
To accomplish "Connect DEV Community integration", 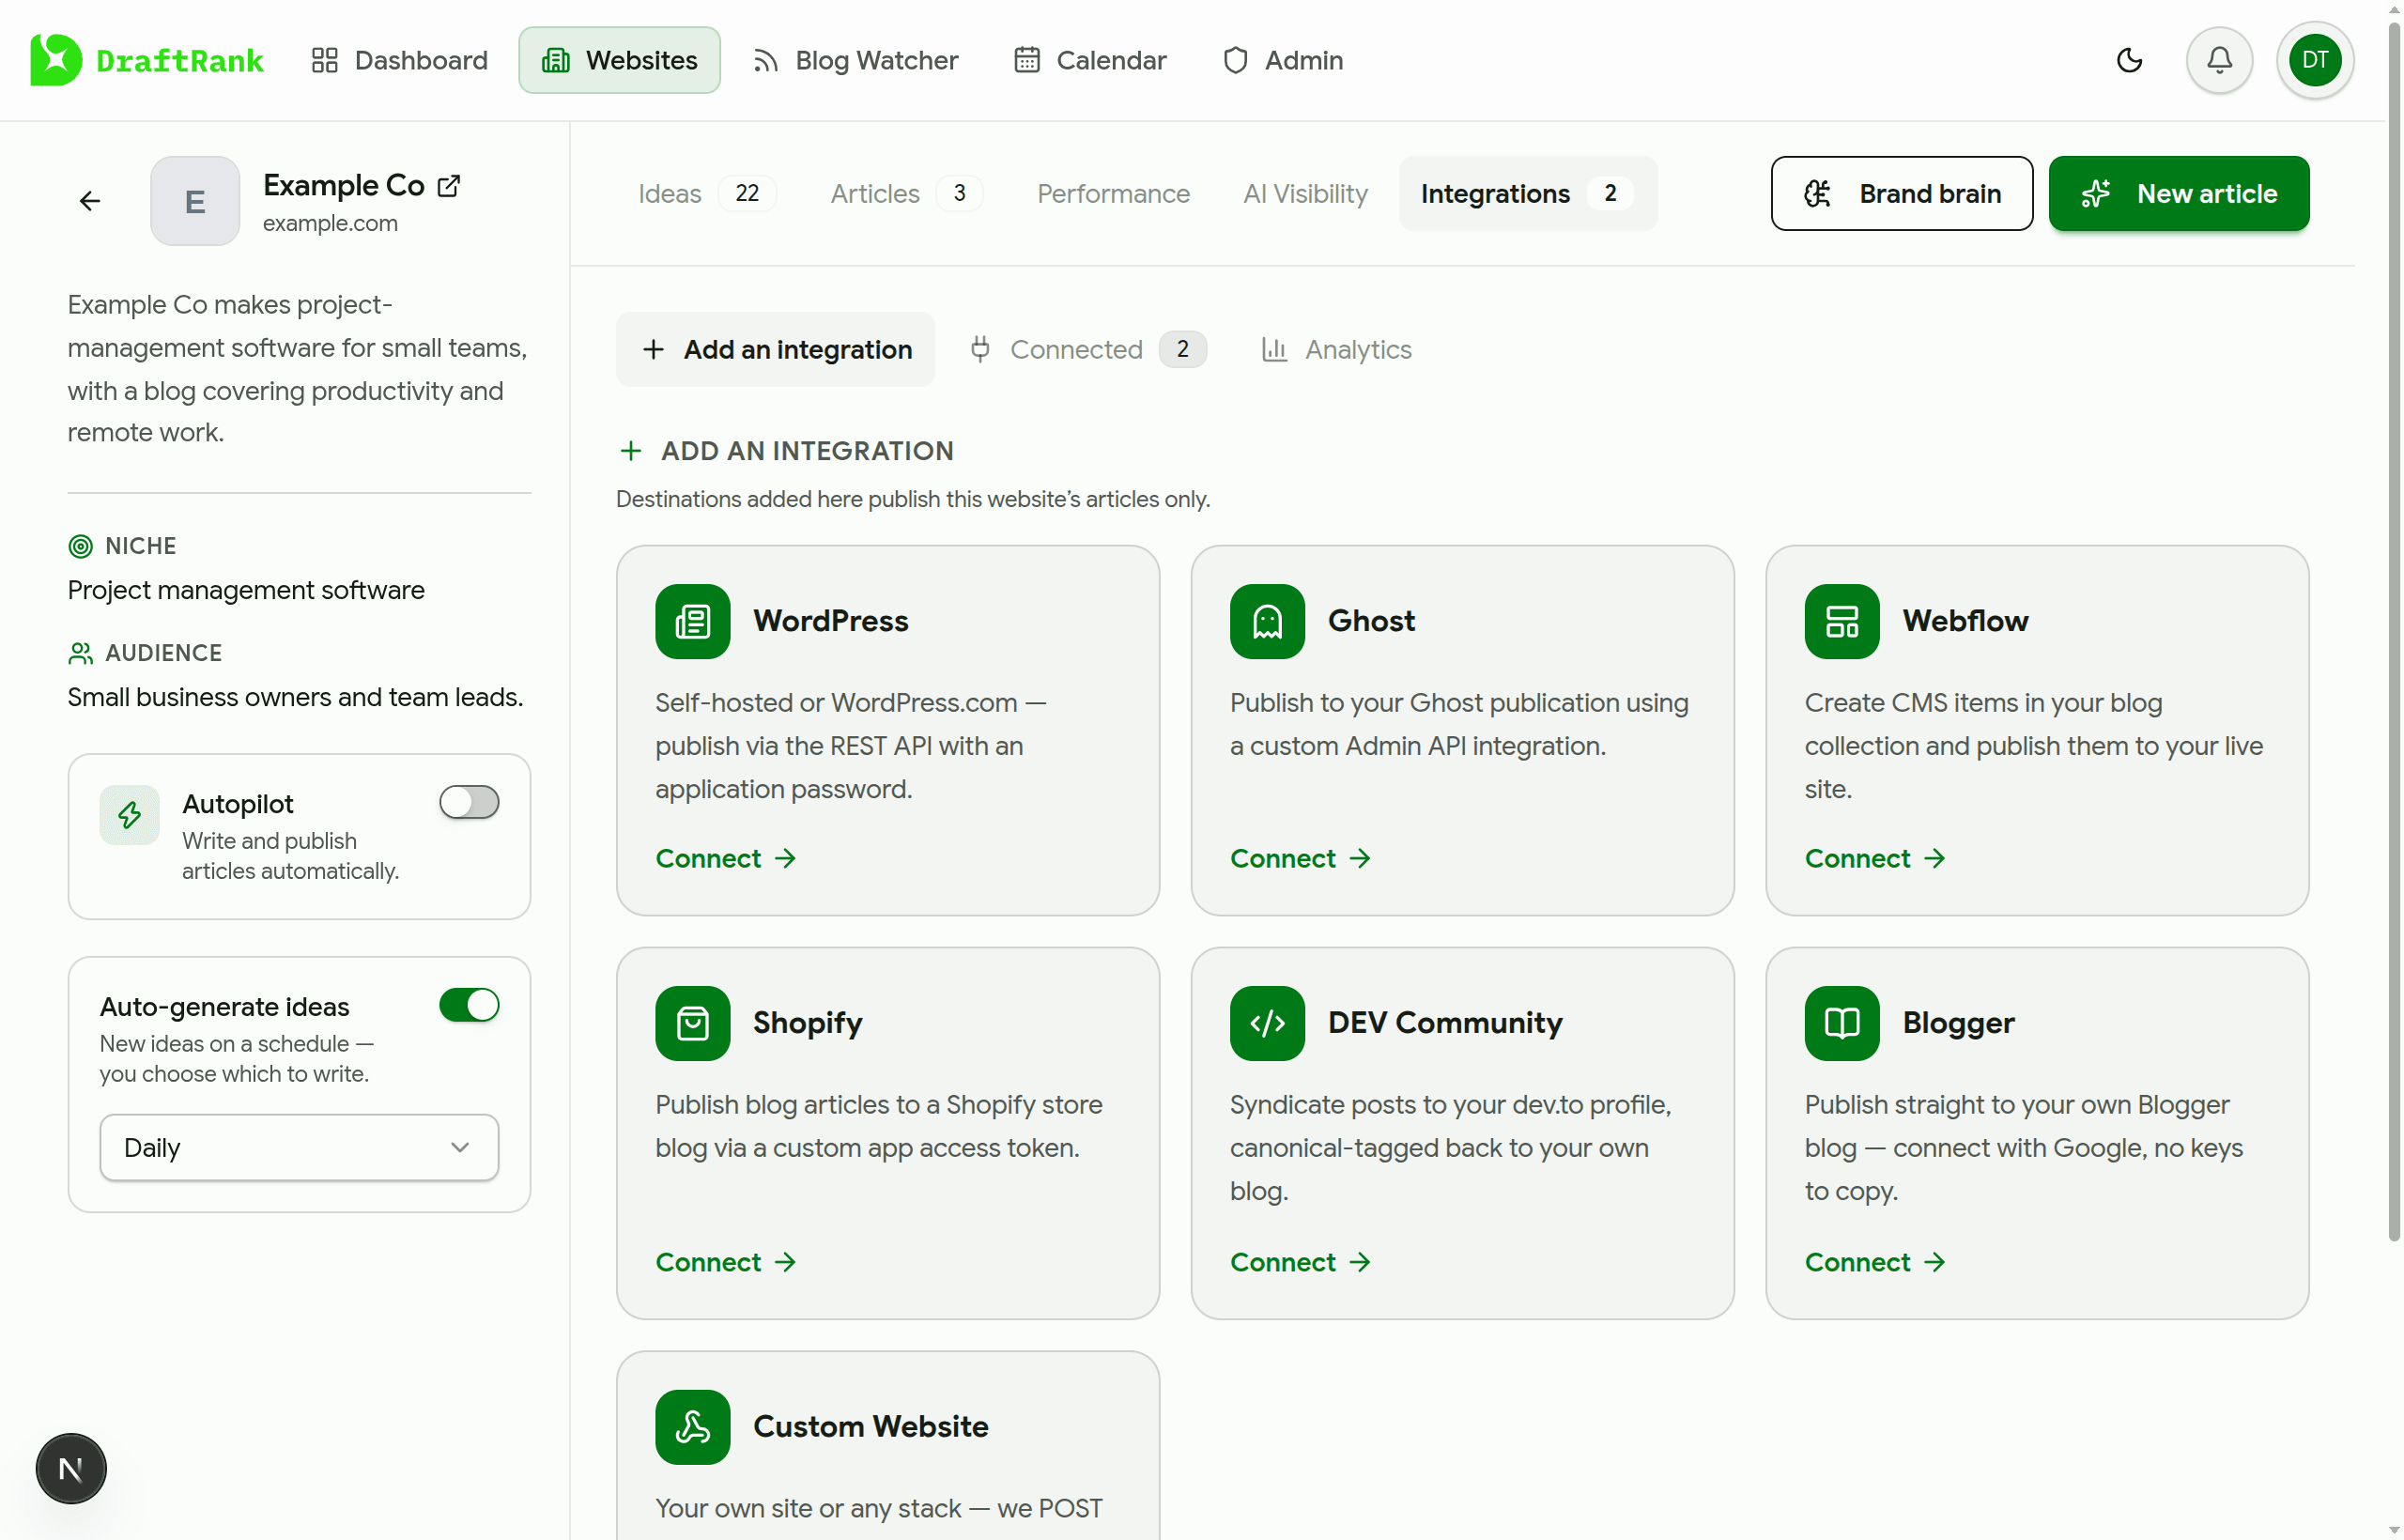I will (x=1300, y=1262).
